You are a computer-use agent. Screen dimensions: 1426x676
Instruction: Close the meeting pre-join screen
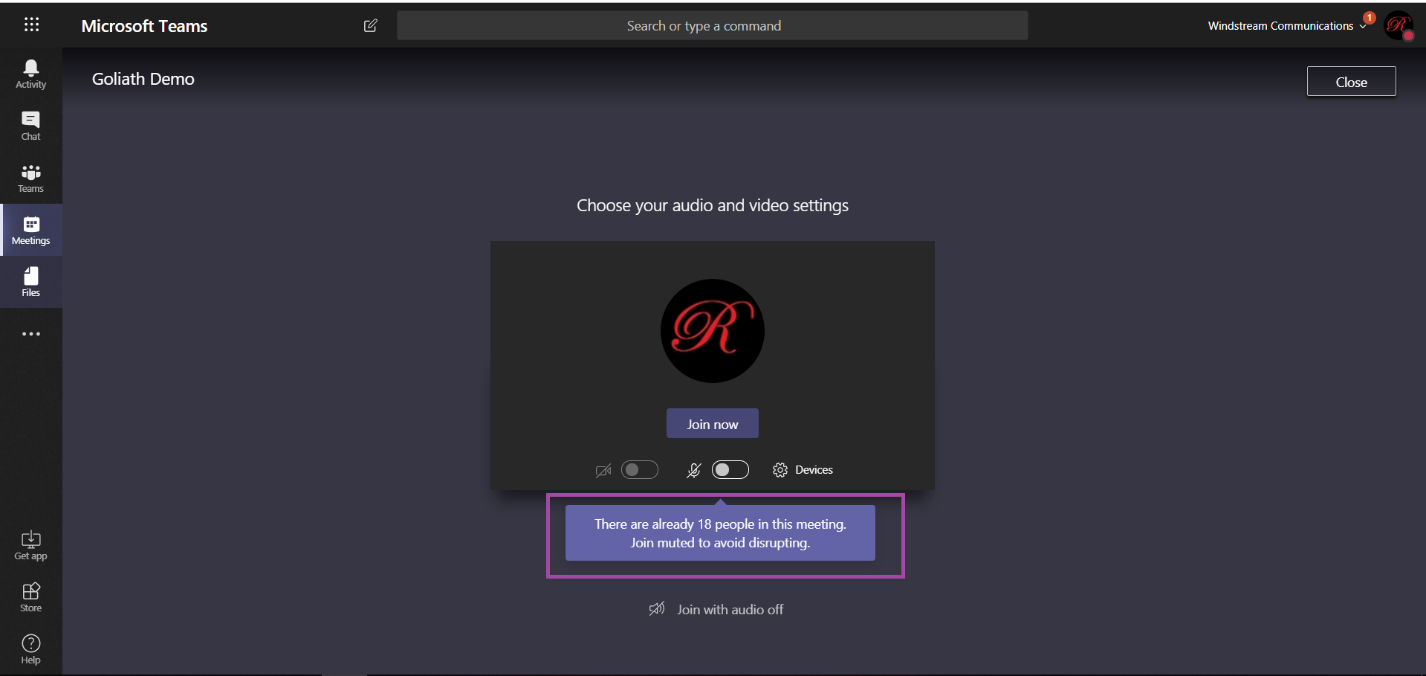pos(1351,82)
